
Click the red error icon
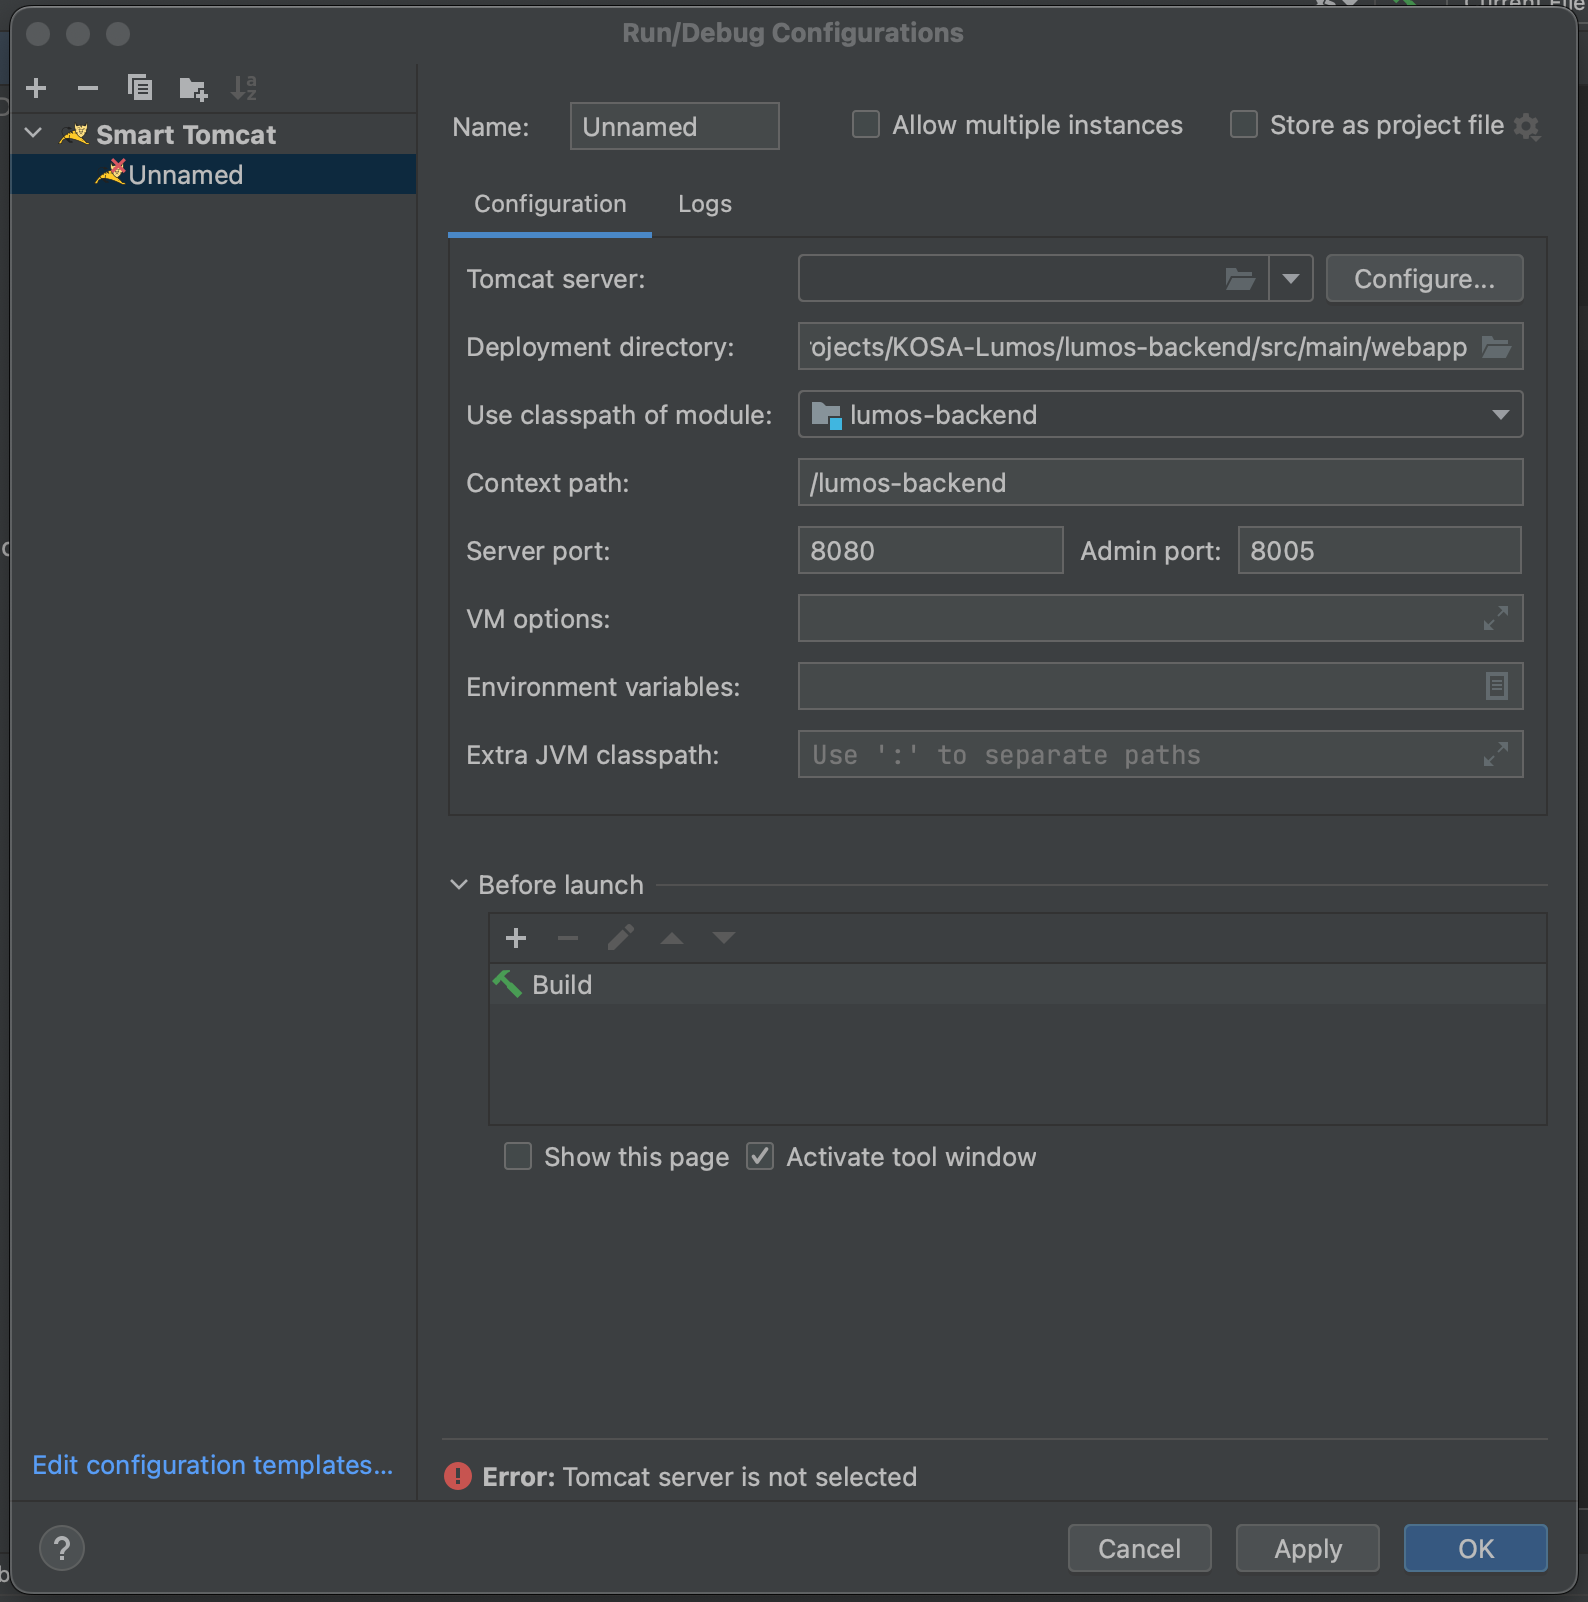[458, 1477]
